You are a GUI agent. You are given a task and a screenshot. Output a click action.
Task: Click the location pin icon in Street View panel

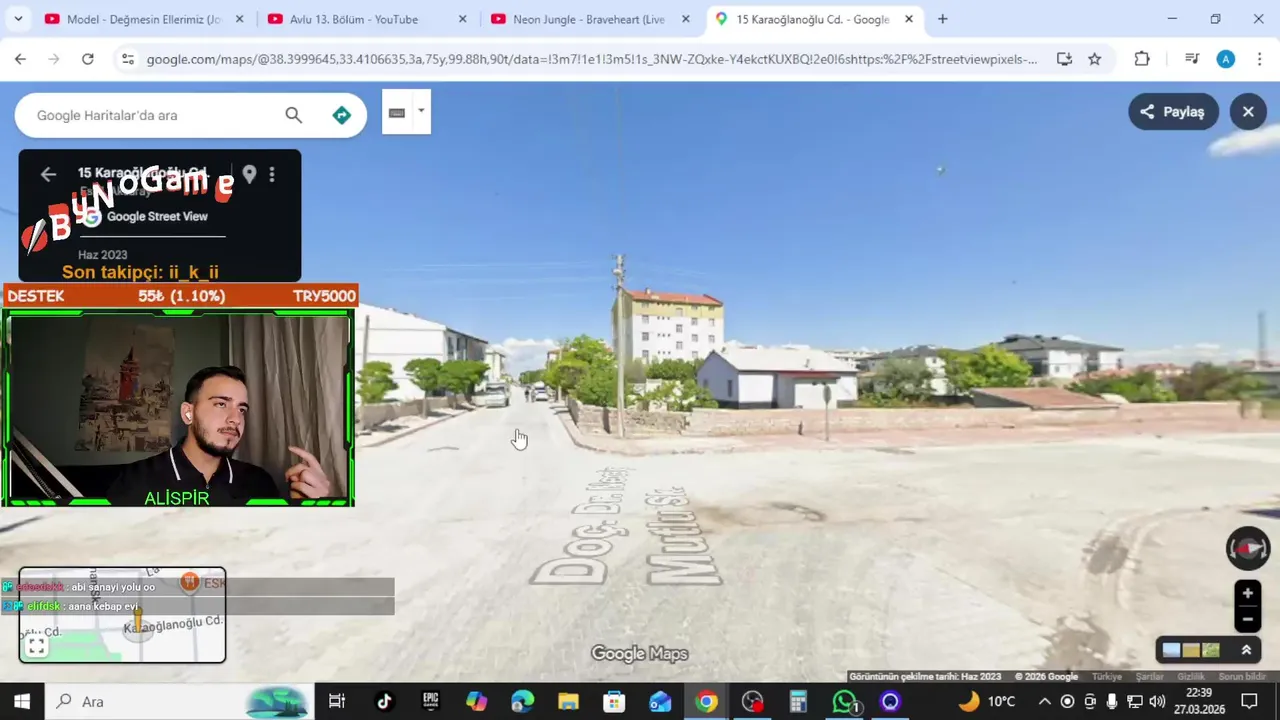pyautogui.click(x=249, y=175)
